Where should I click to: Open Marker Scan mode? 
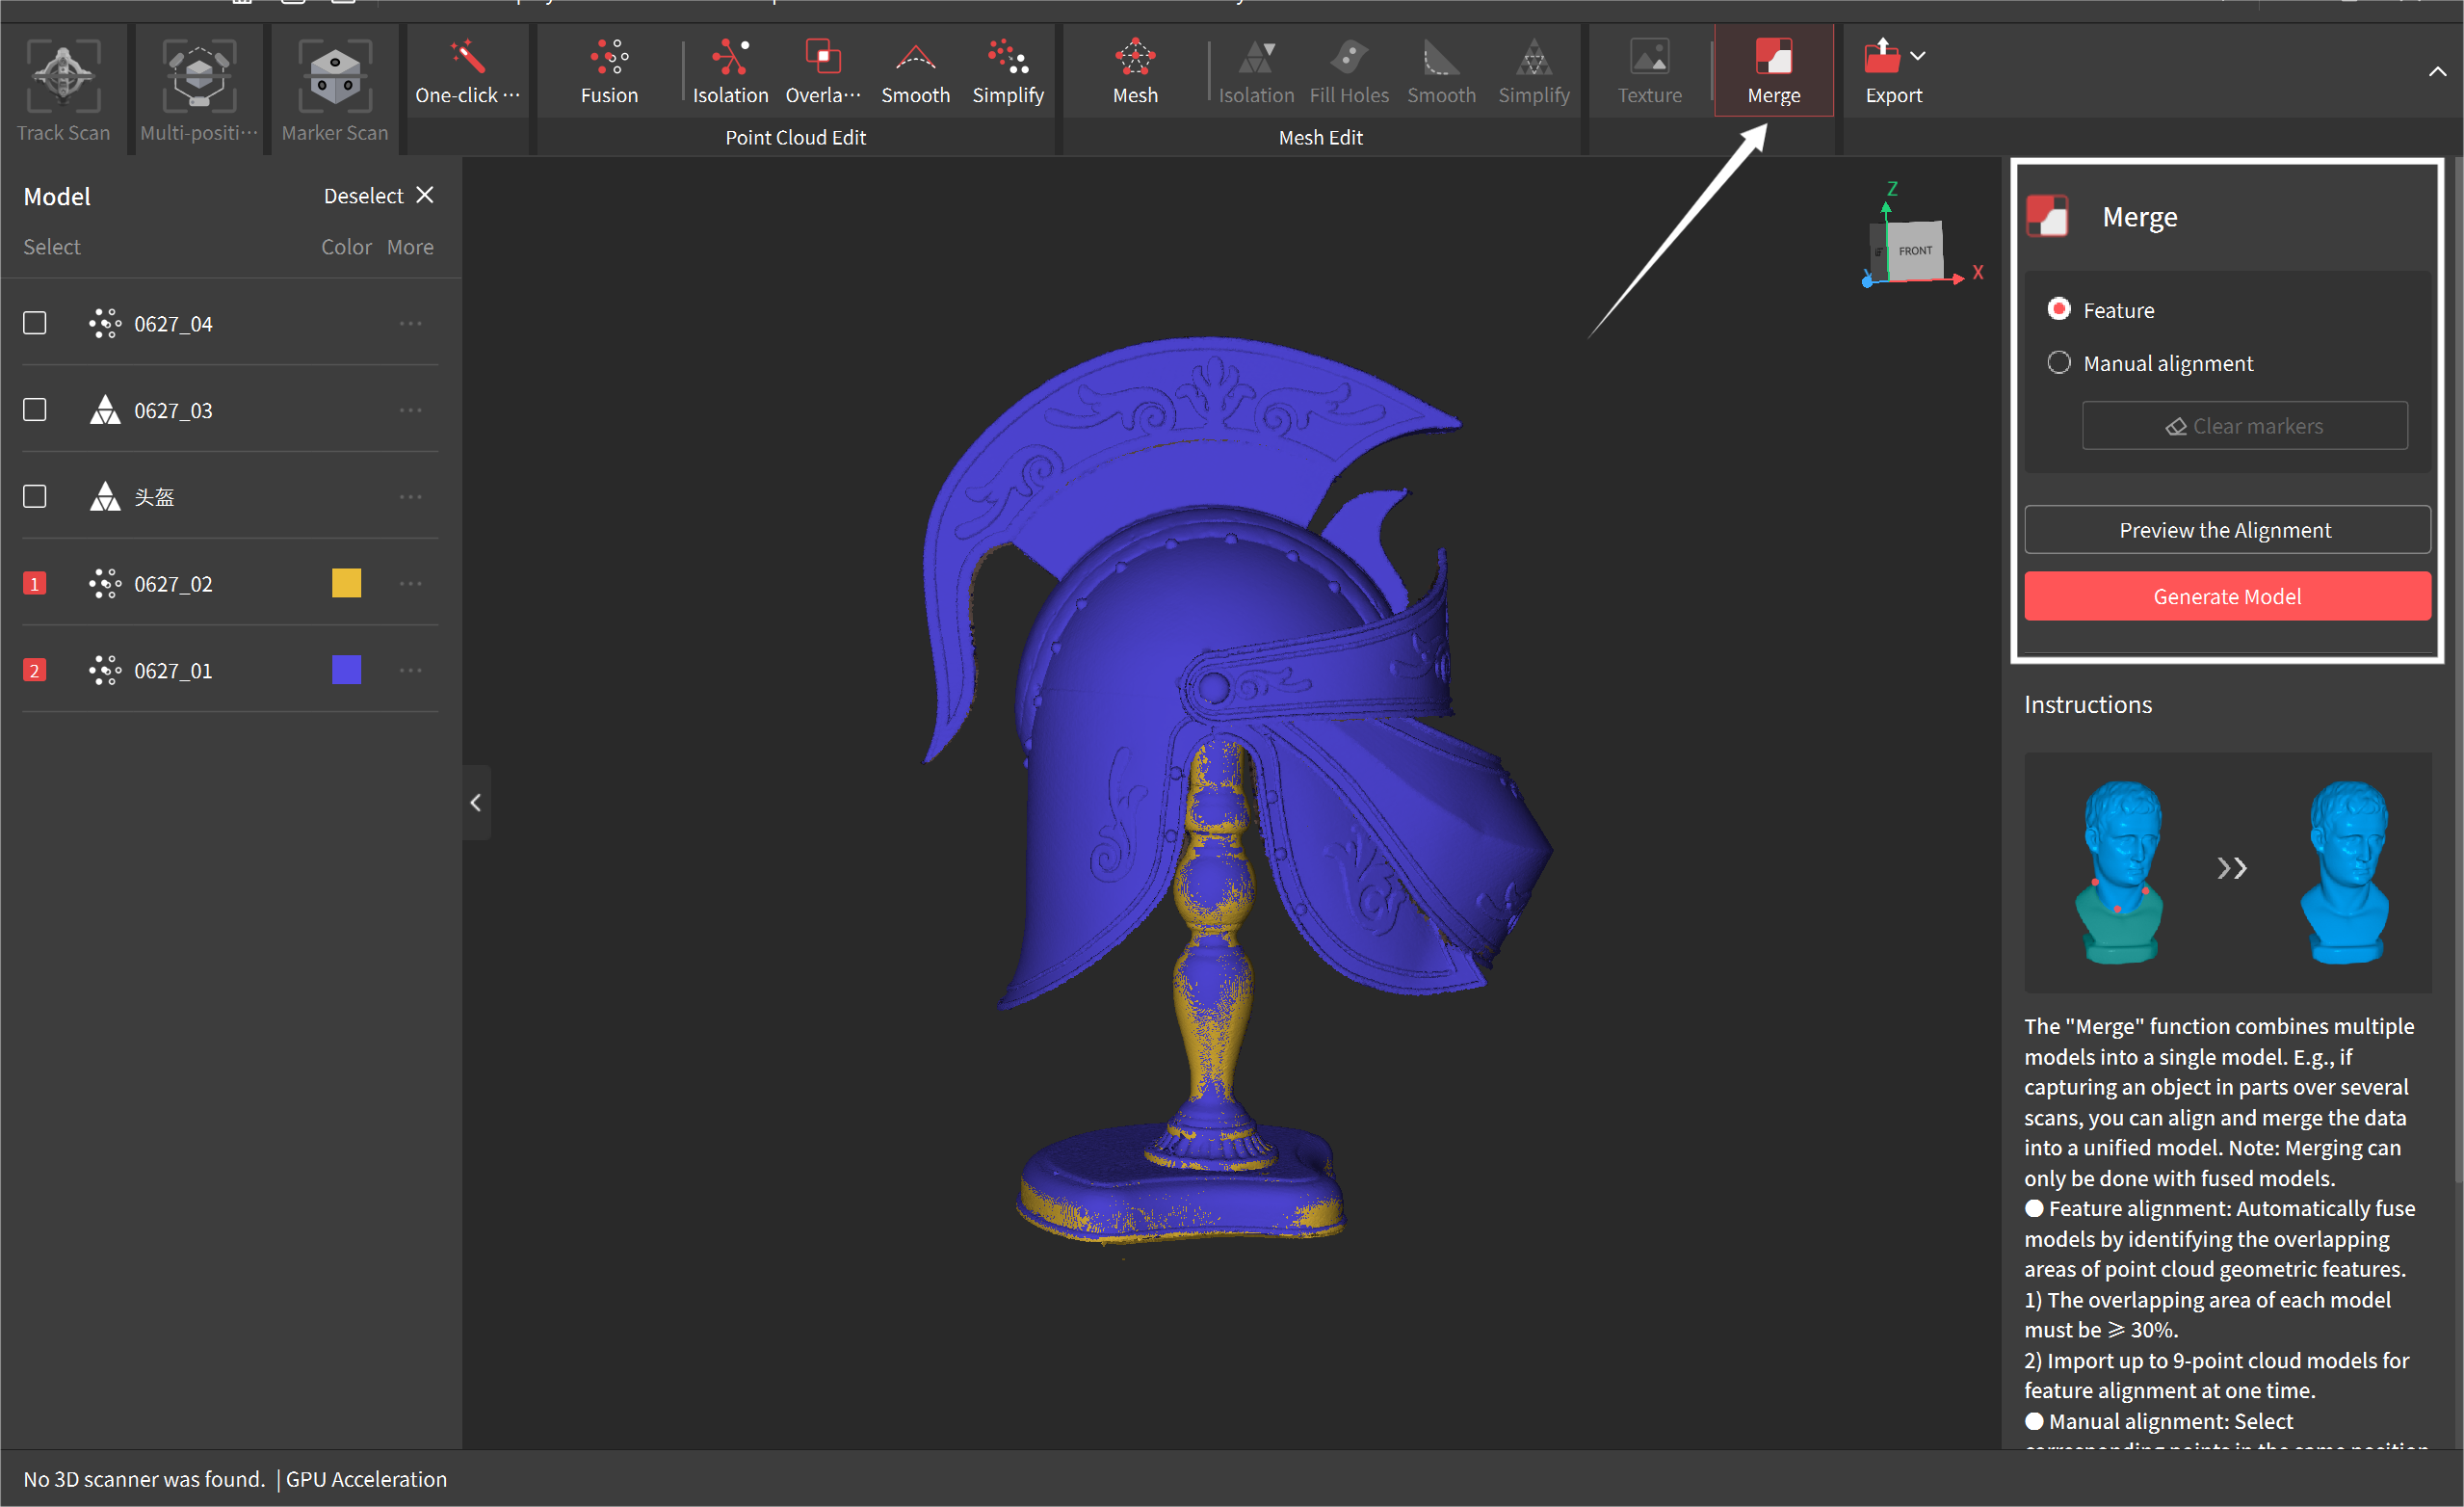click(x=335, y=91)
